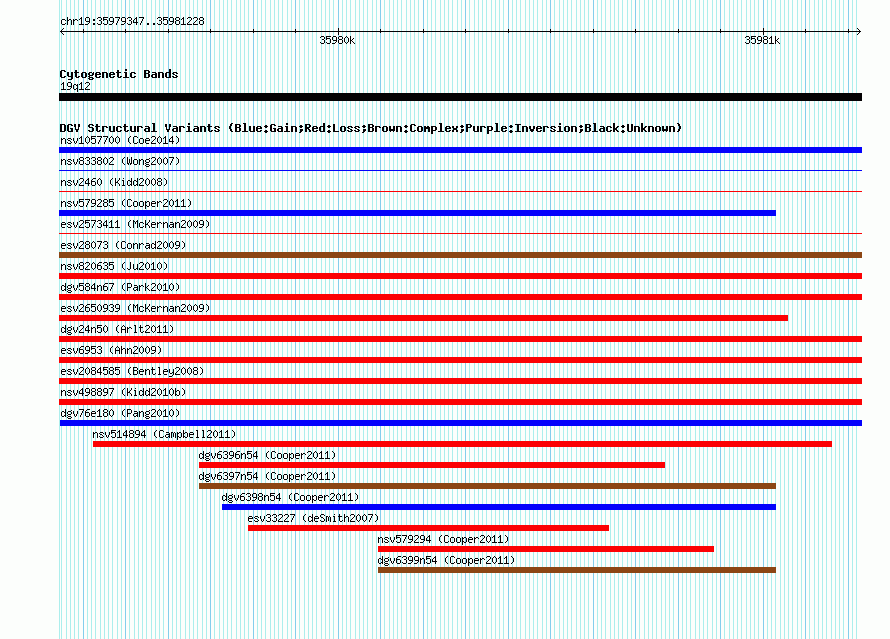Click the red bar under nsv514894
This screenshot has height=639, width=890.
pyautogui.click(x=462, y=444)
